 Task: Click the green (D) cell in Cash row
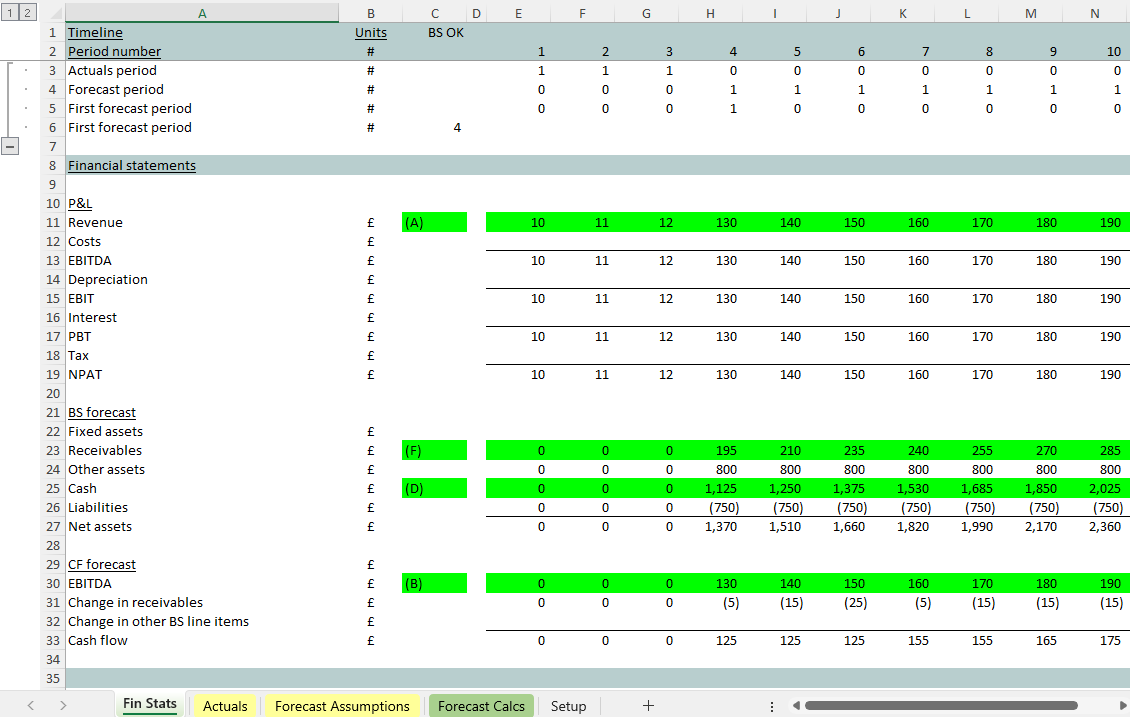[434, 489]
